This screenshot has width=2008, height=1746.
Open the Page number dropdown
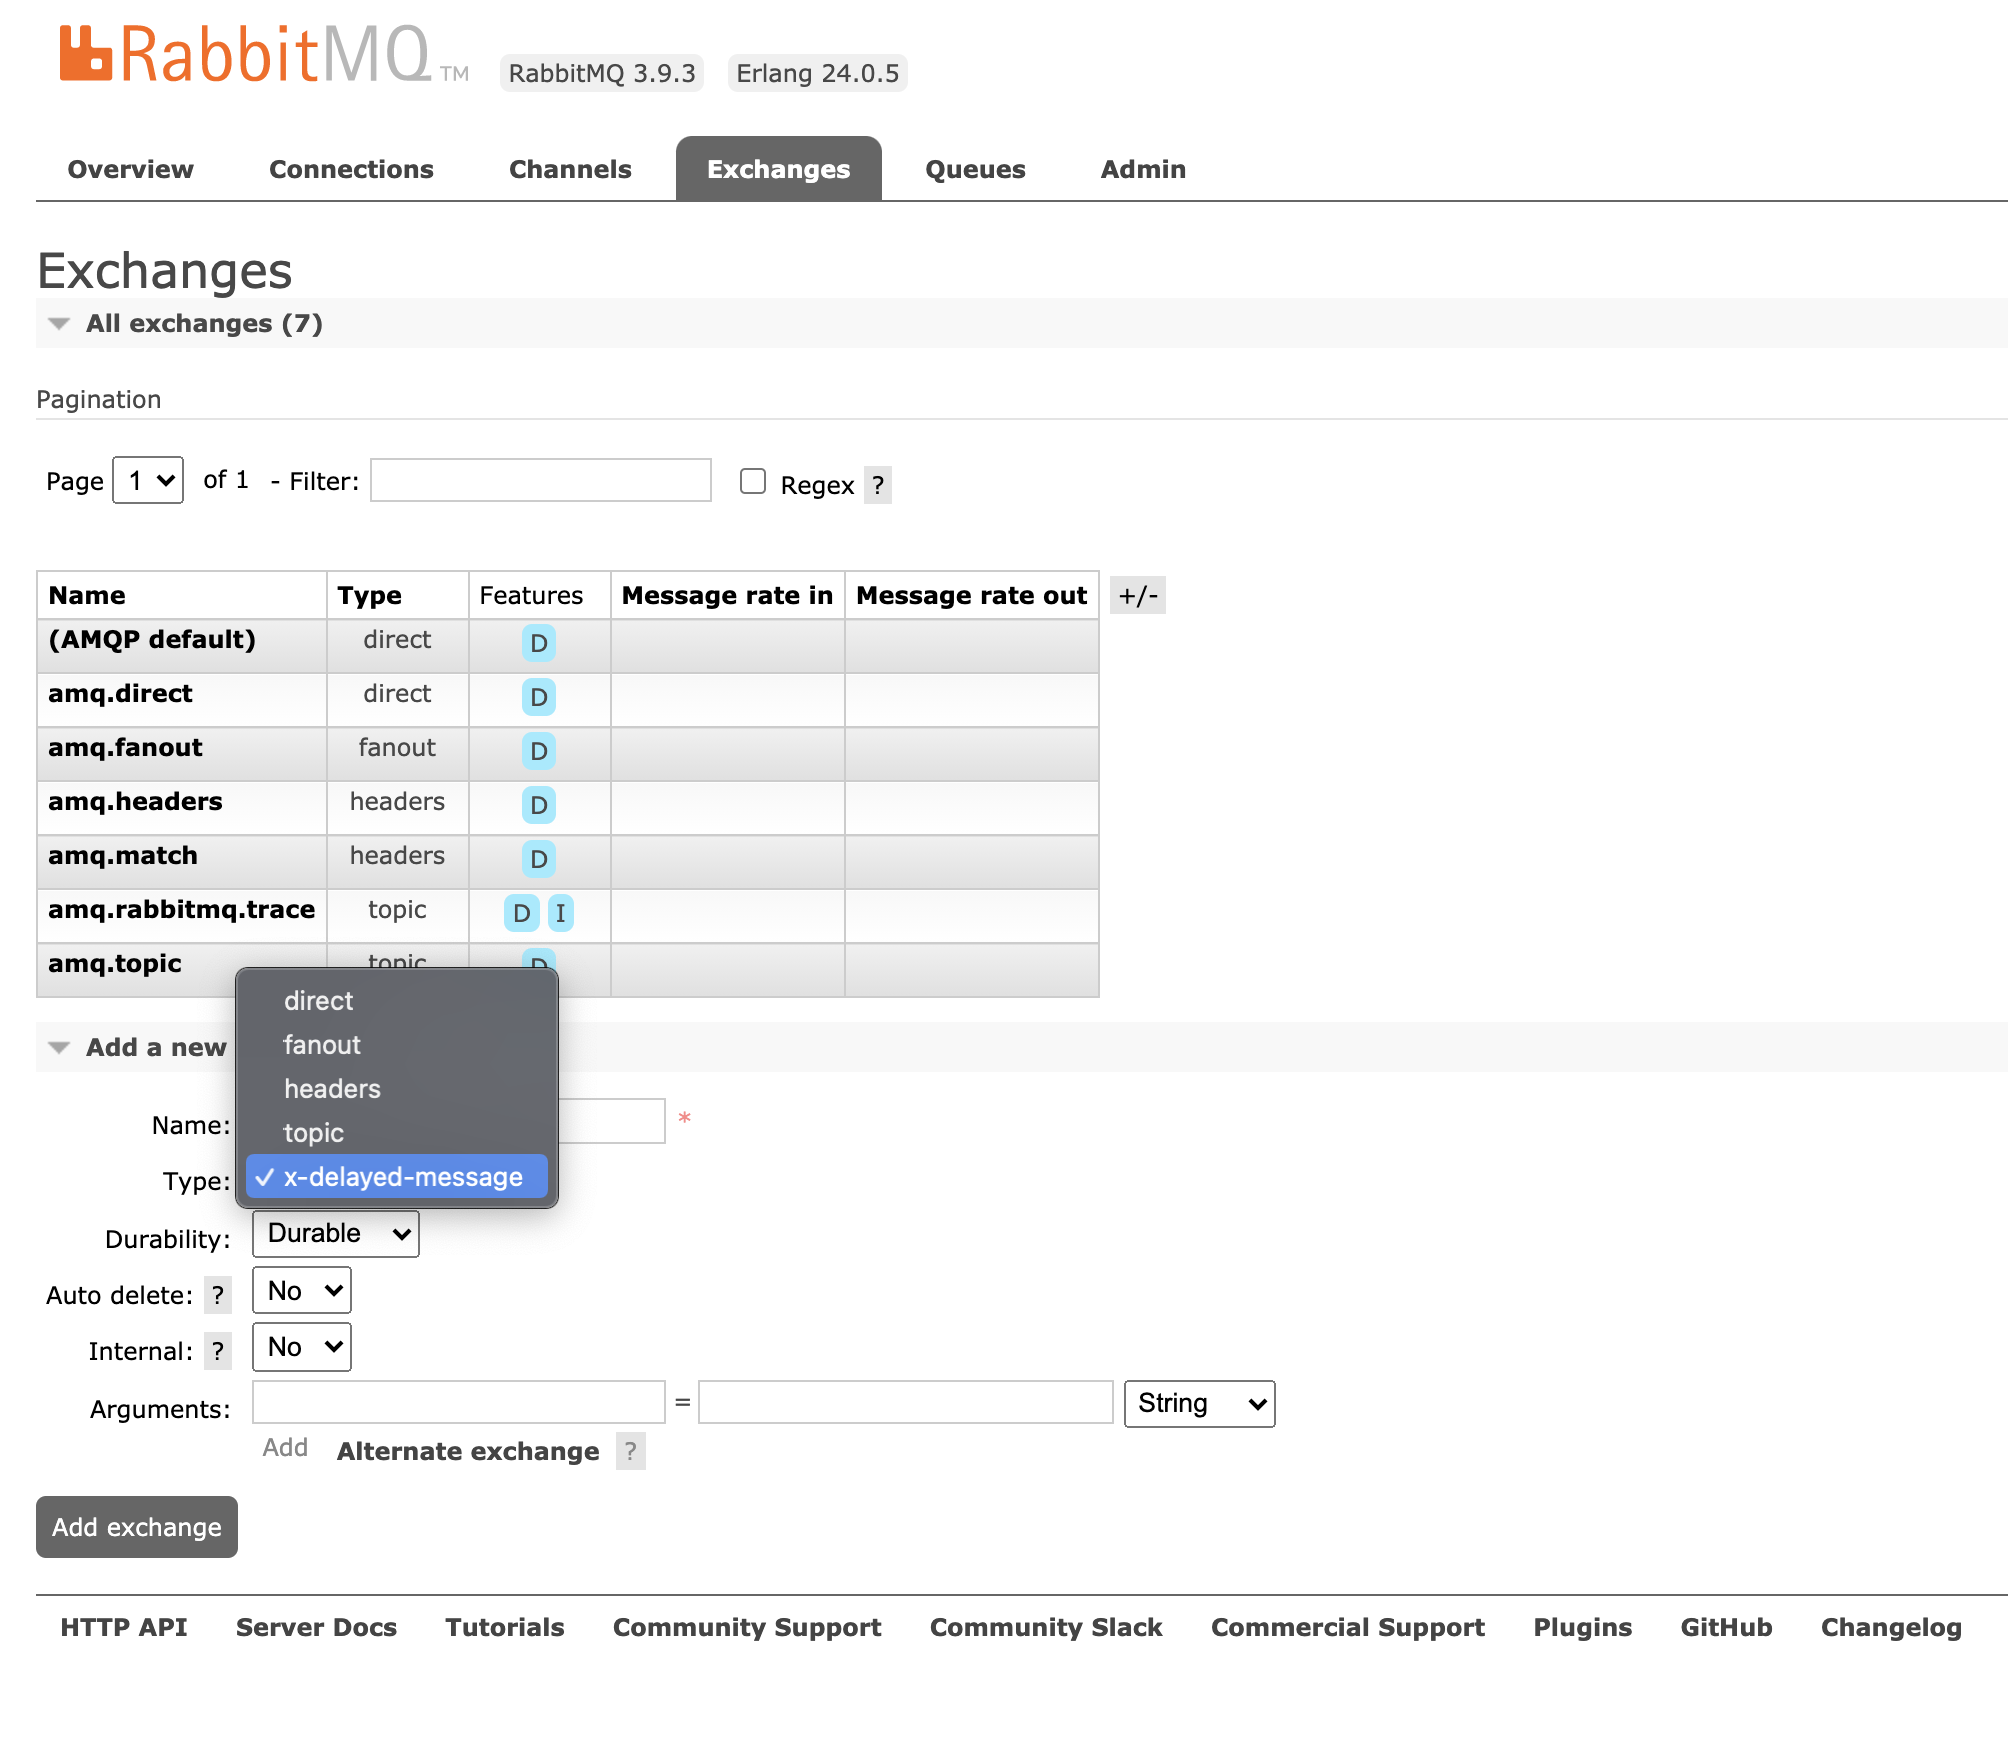(148, 481)
